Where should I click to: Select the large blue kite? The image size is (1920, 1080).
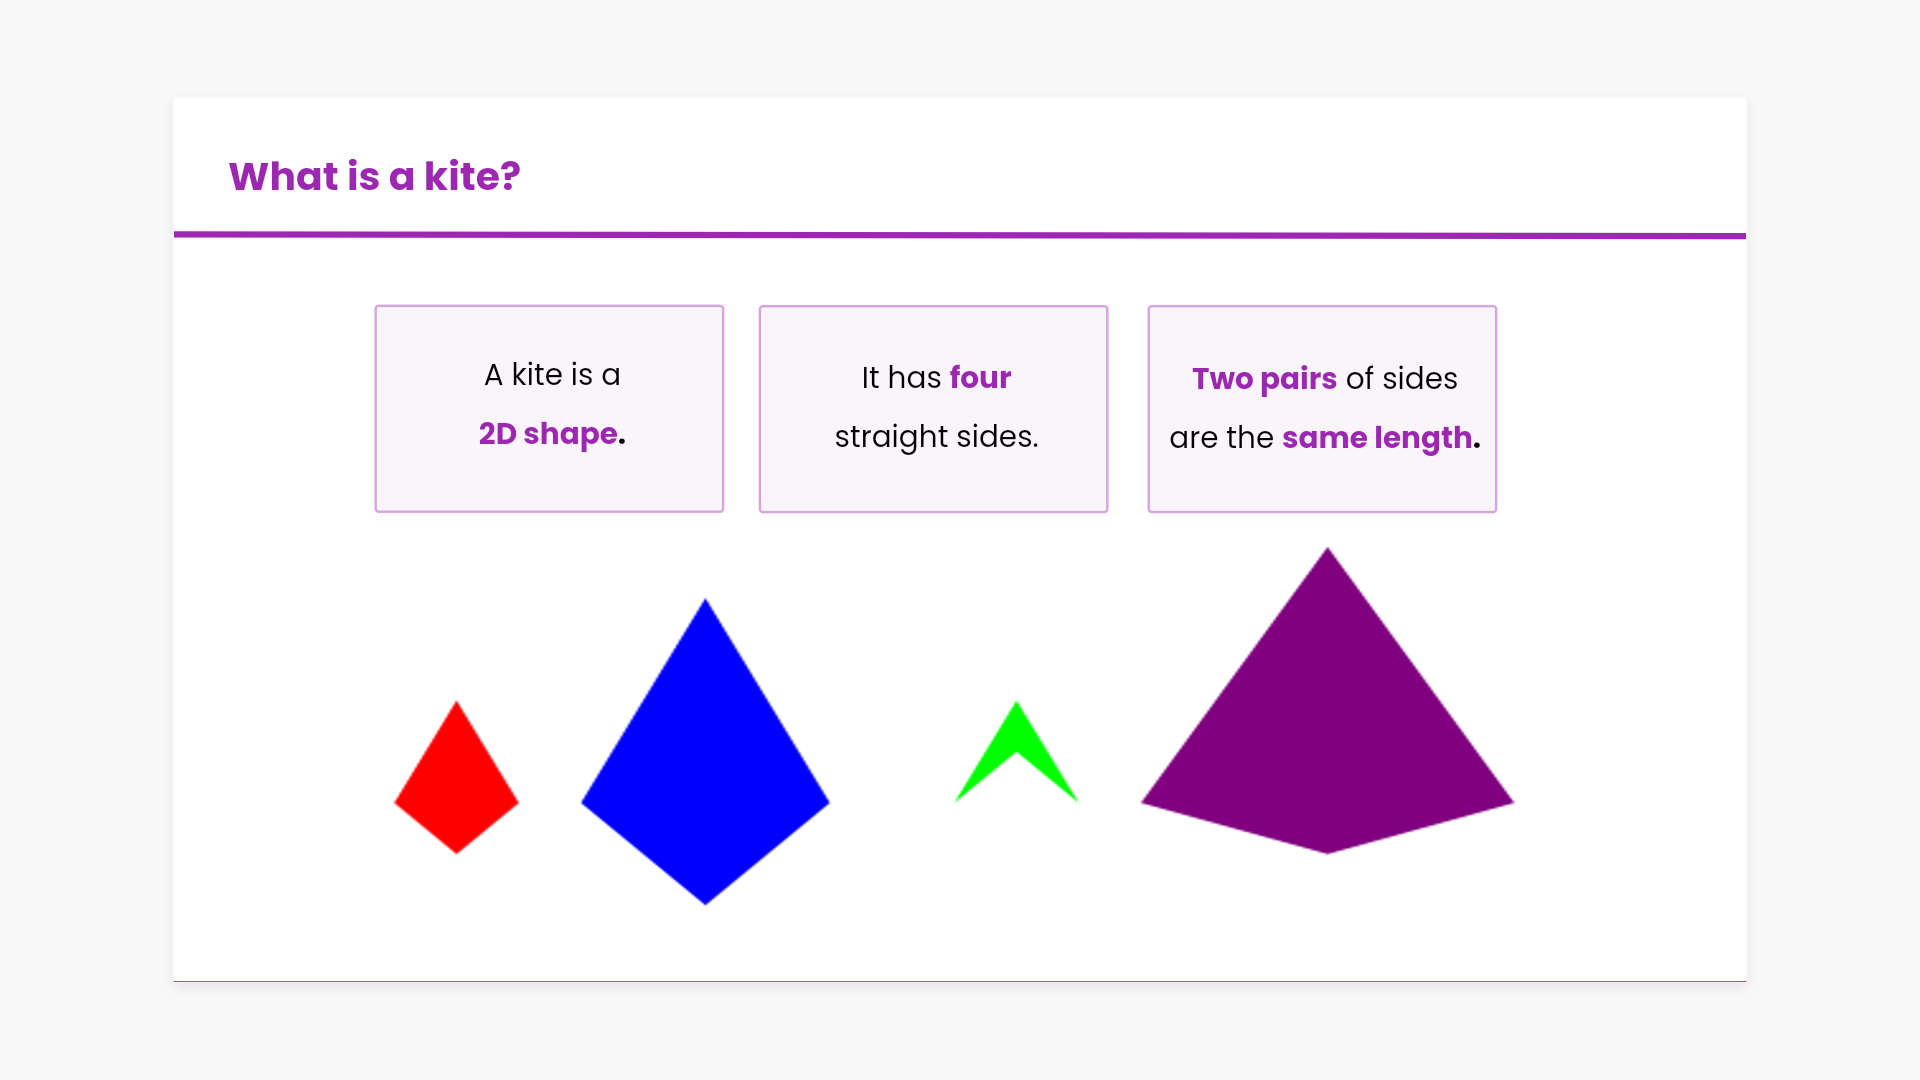click(705, 770)
